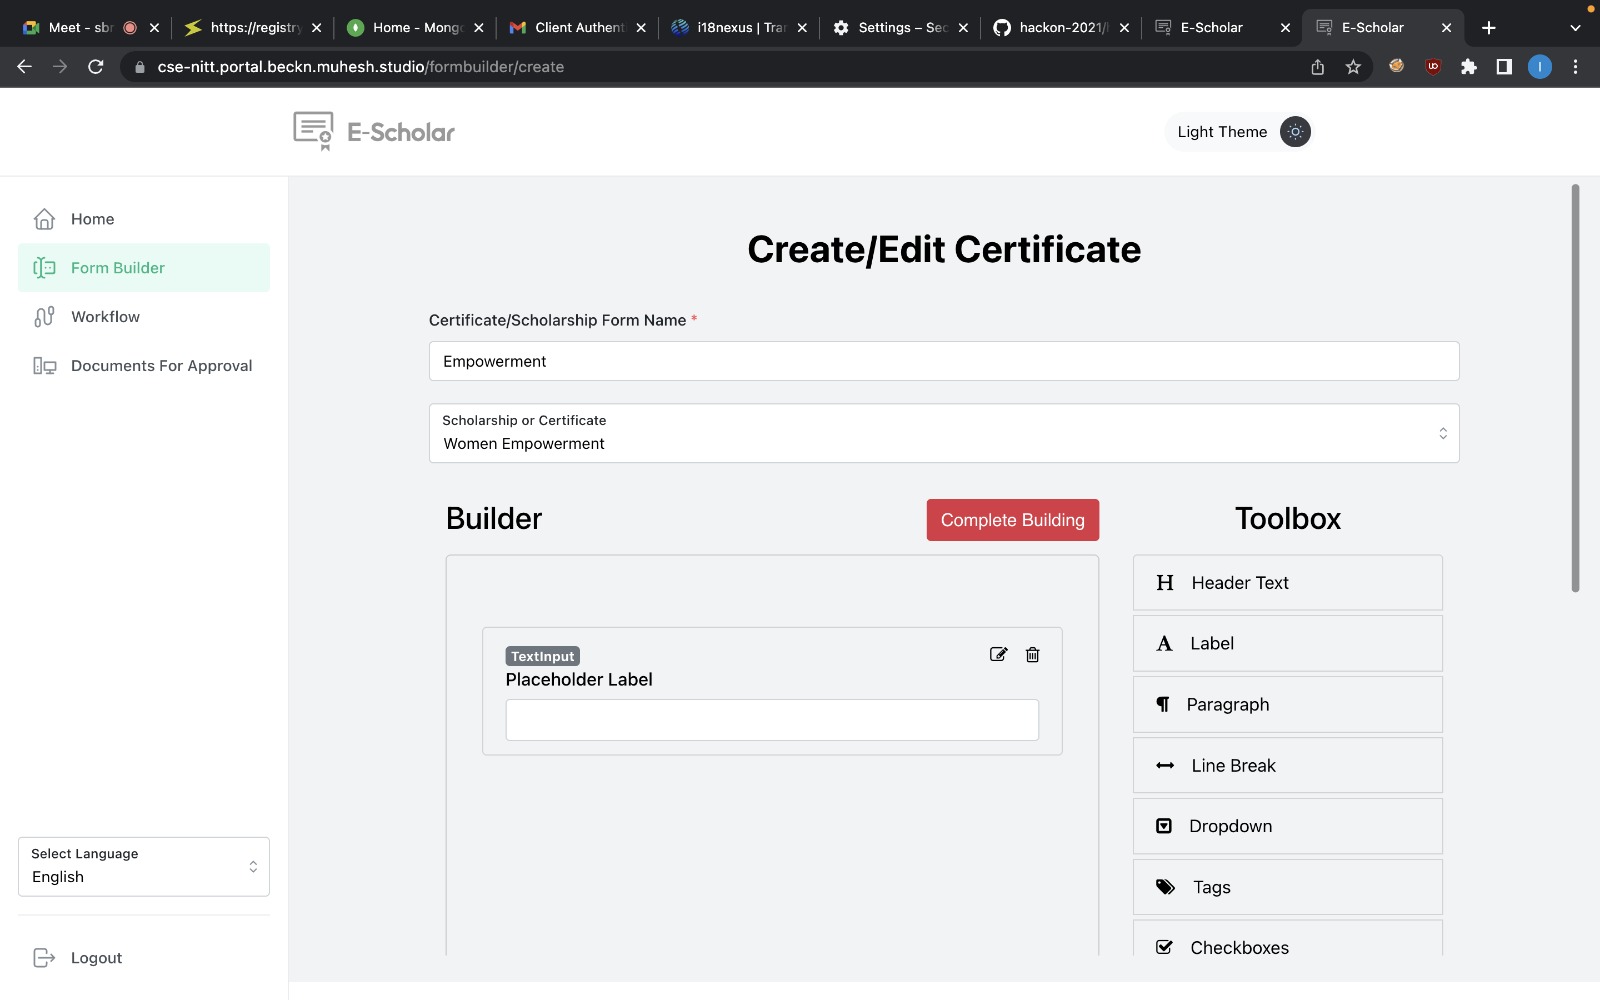Add Paragraph from Toolbox
The height and width of the screenshot is (1000, 1600).
point(1288,705)
